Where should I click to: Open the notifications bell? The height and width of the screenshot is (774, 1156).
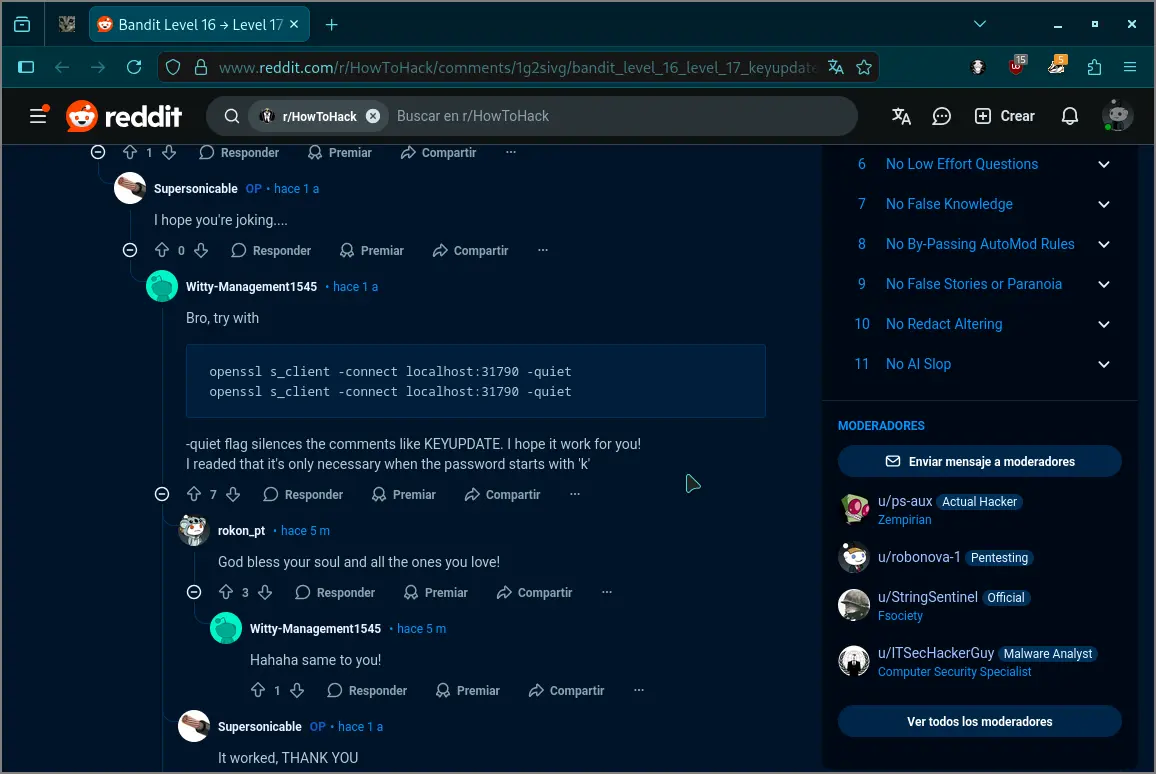1069,116
